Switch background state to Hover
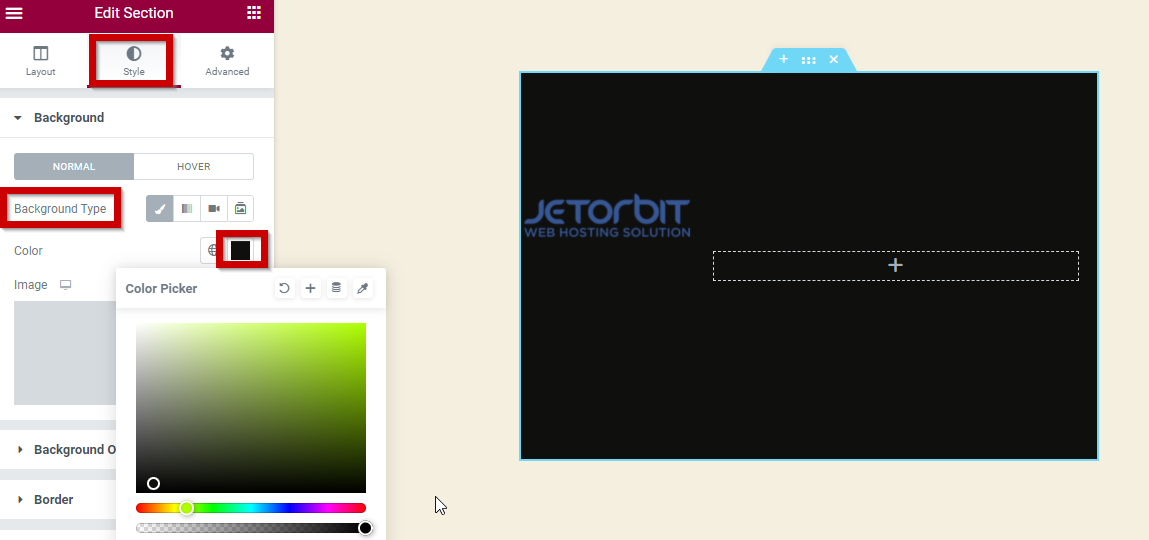Viewport: 1149px width, 540px height. point(193,166)
